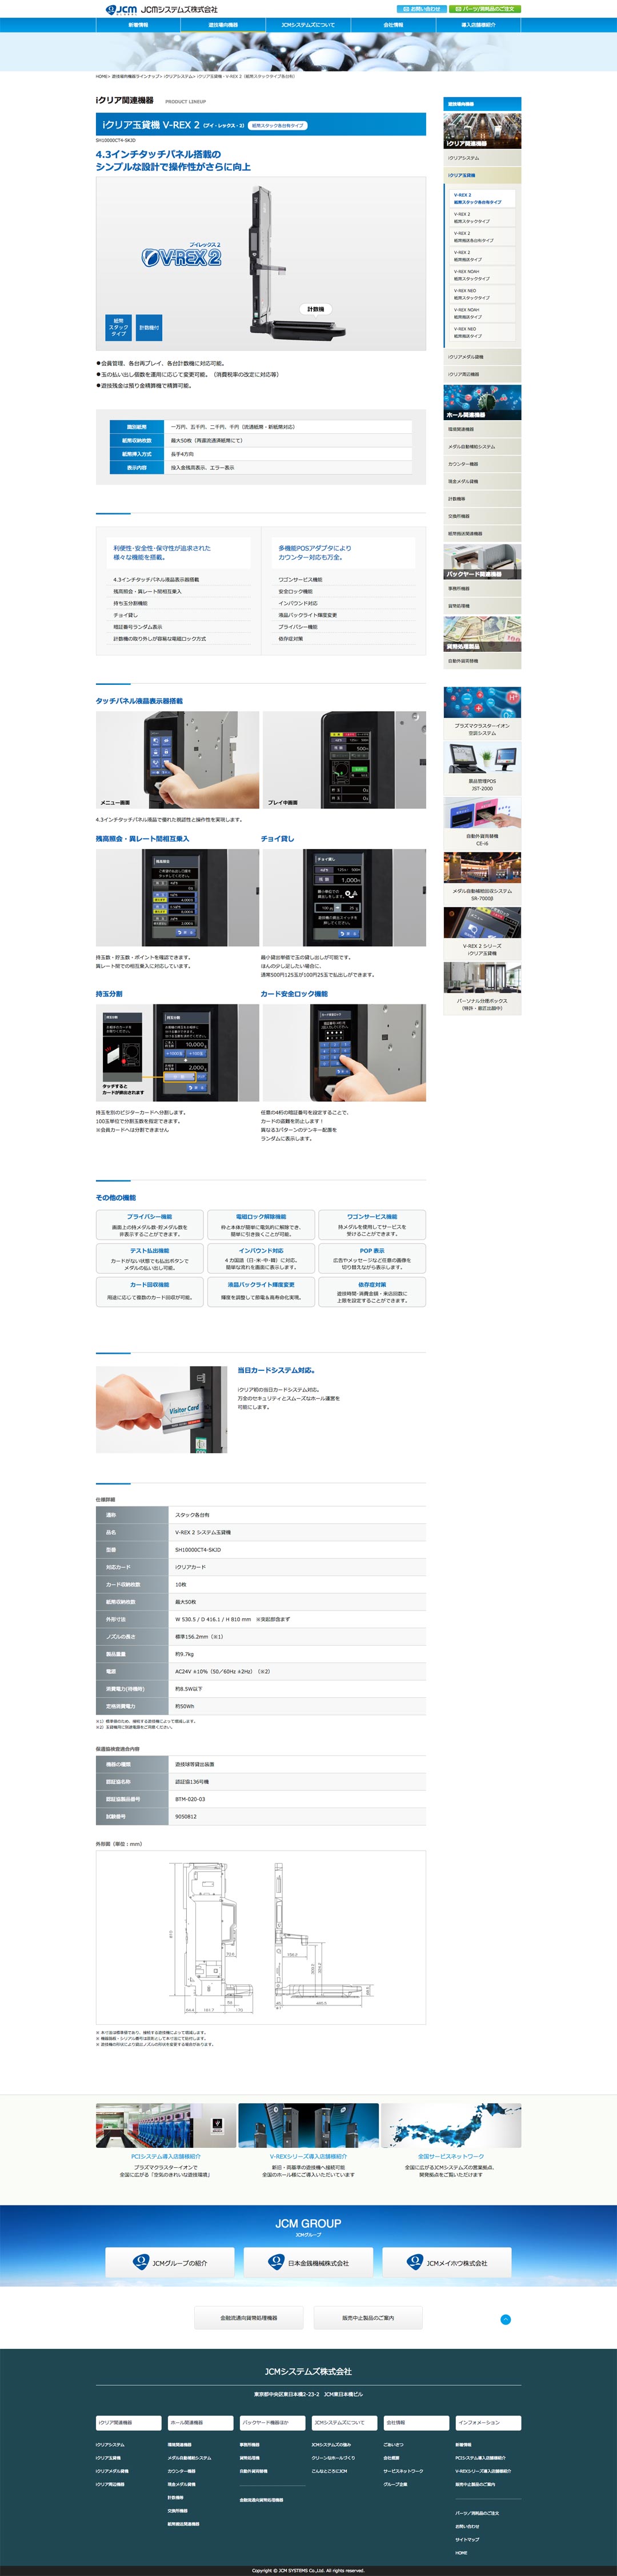The width and height of the screenshot is (617, 2576).
Task: Open カウンター機器 in the right sidebar
Action: point(482,464)
